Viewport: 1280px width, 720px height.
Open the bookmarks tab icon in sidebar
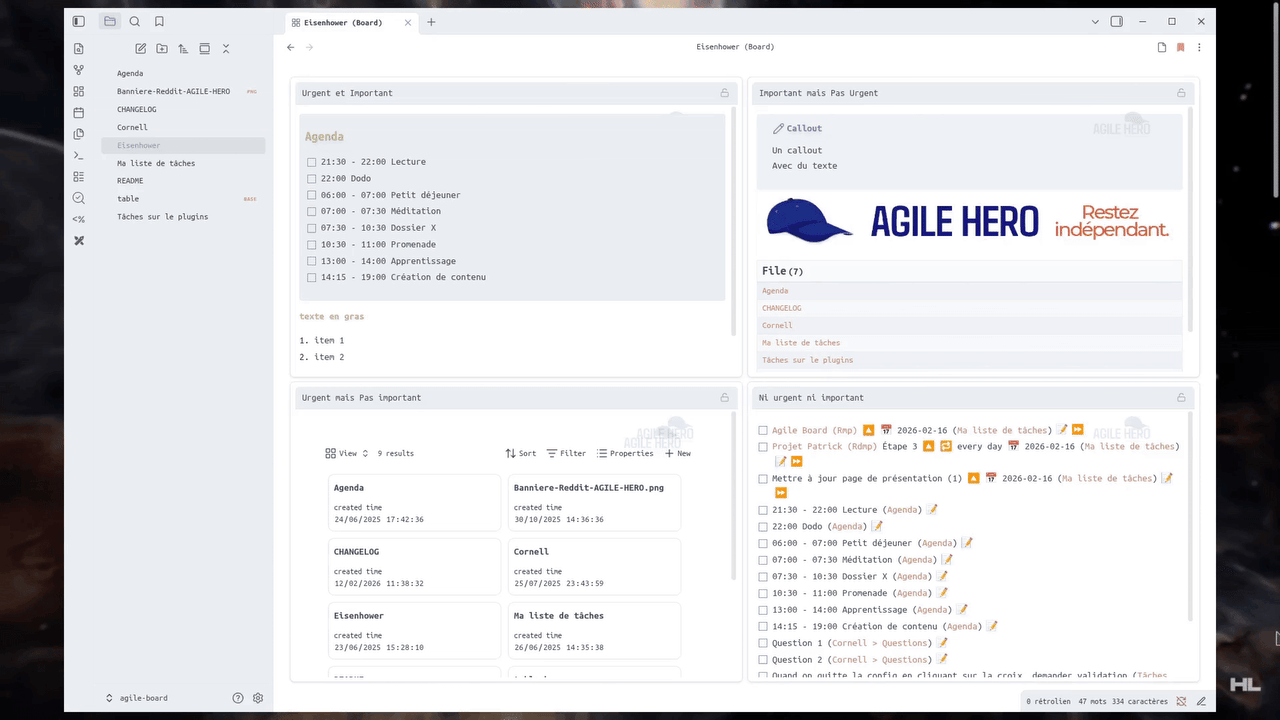159,21
